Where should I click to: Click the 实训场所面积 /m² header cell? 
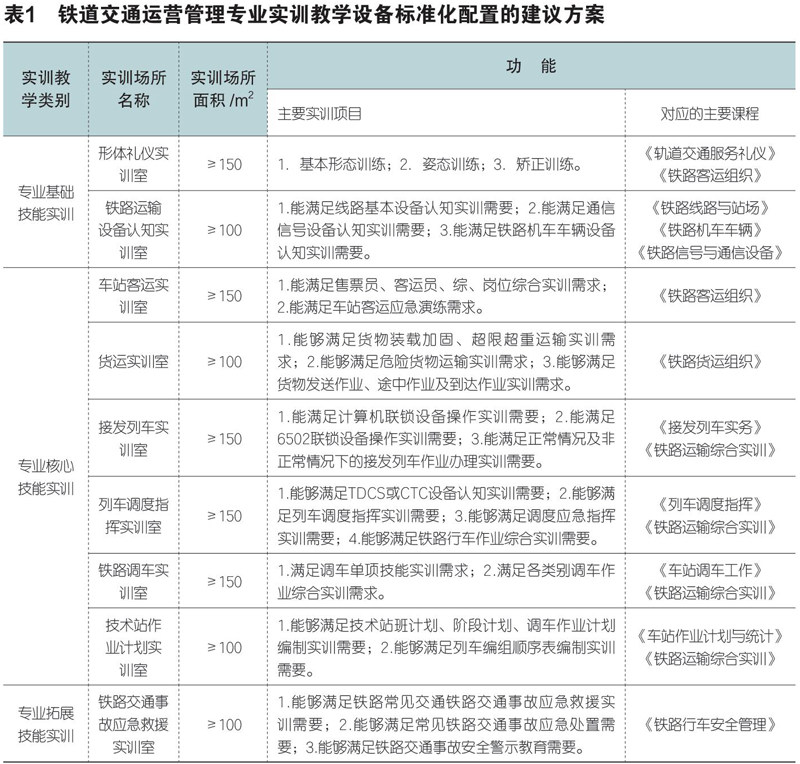pyautogui.click(x=222, y=88)
